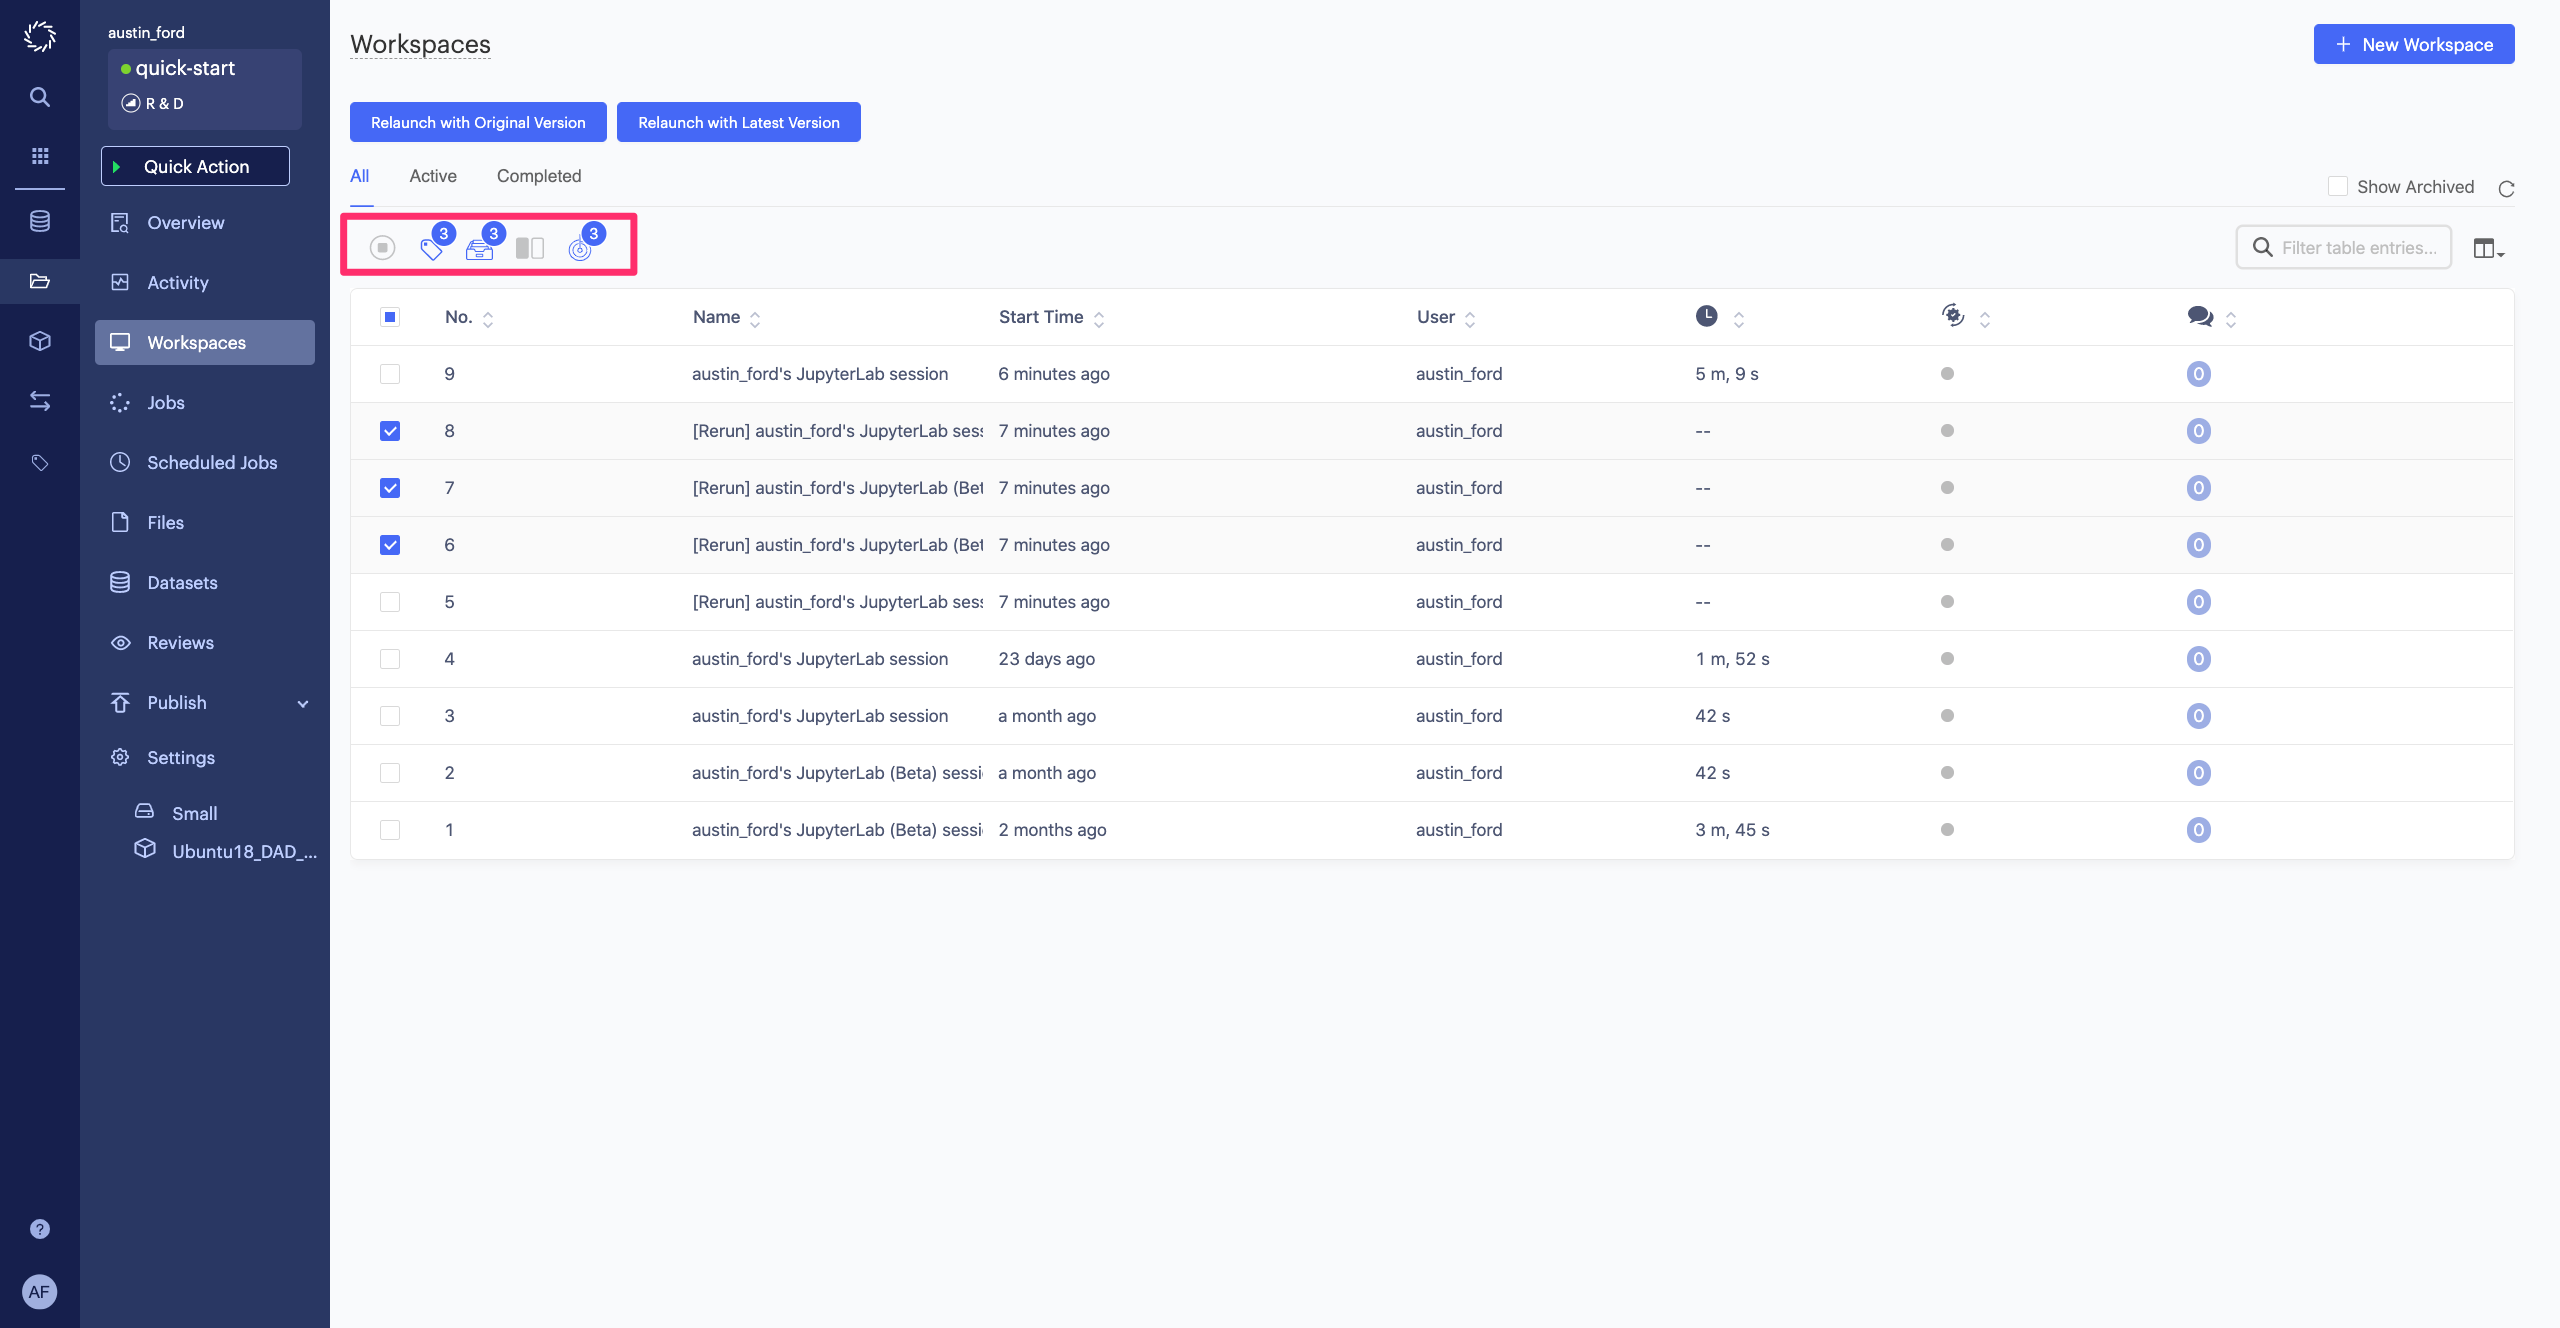The height and width of the screenshot is (1328, 2560).
Task: Open the search icon in left rail
Action: coord(40,97)
